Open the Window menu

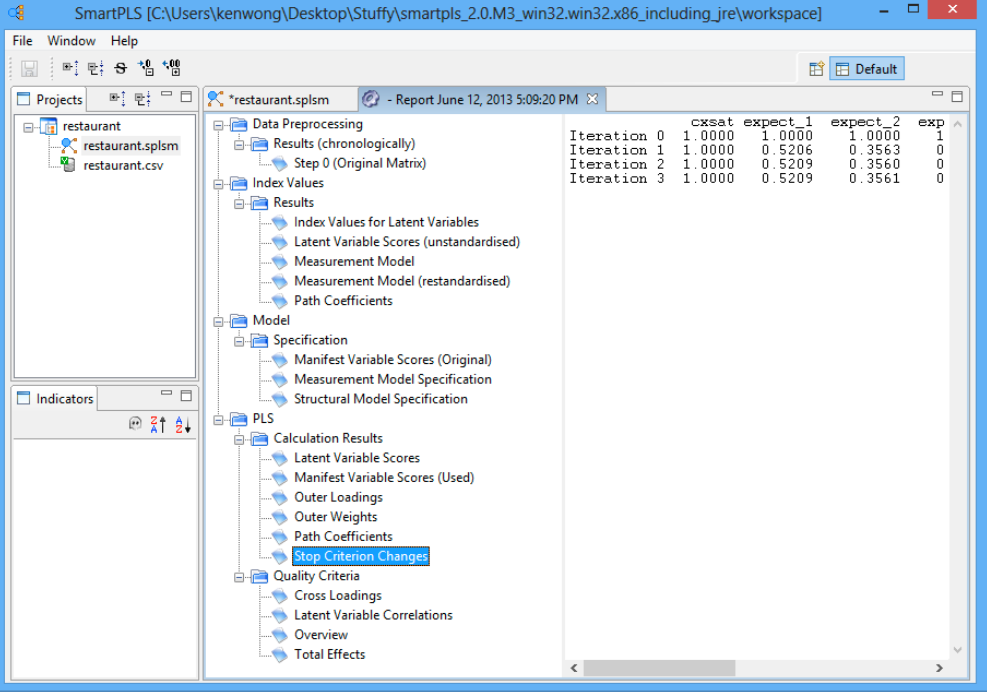[x=71, y=41]
